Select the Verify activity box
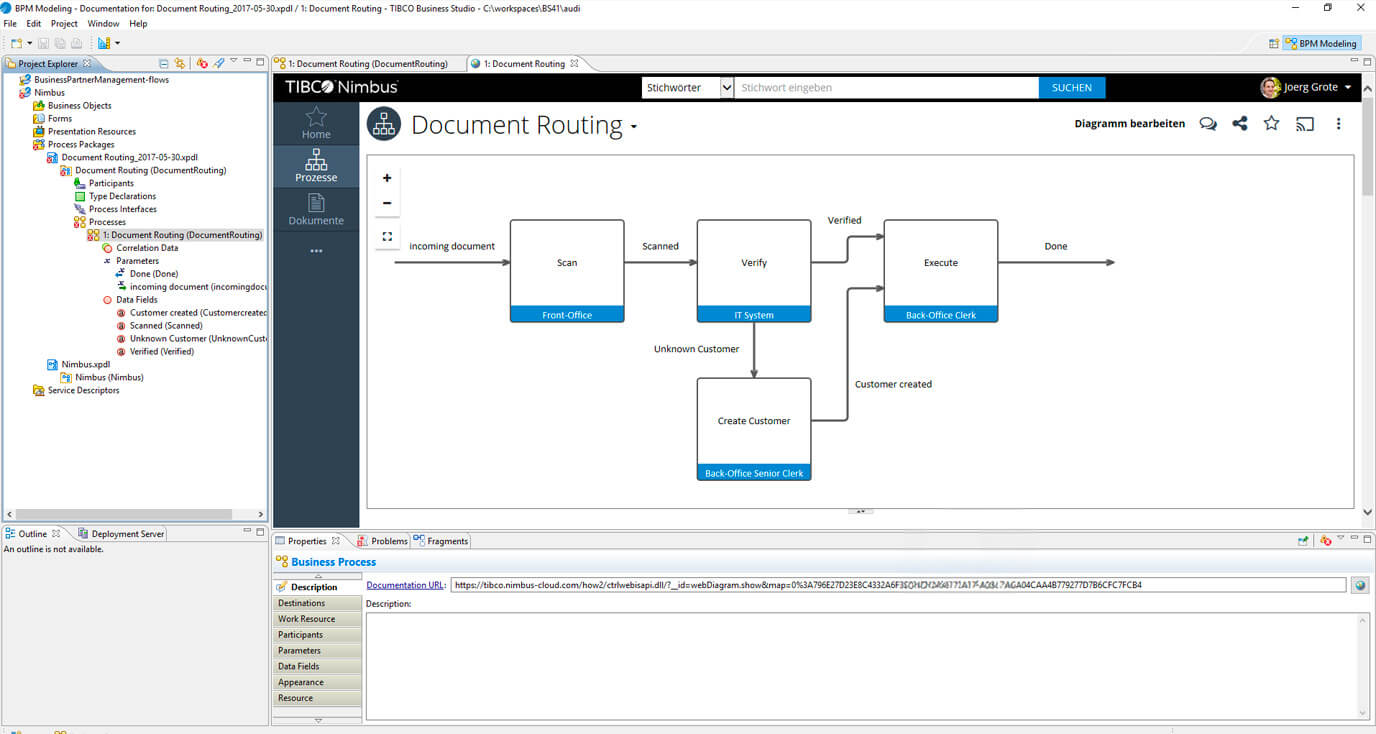The image size is (1376, 734). 754,271
